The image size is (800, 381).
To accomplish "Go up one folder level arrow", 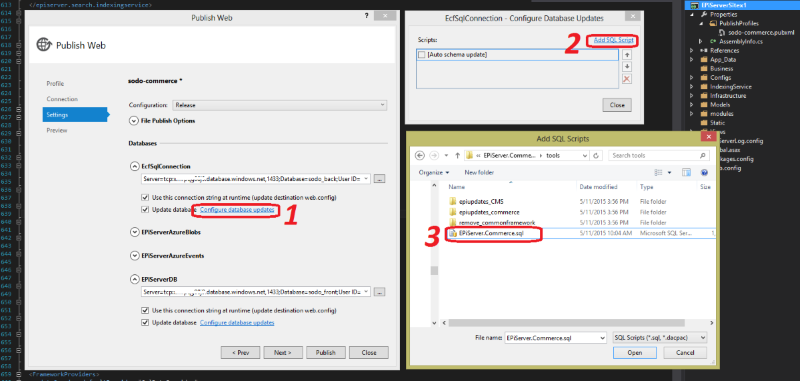I will click(457, 155).
